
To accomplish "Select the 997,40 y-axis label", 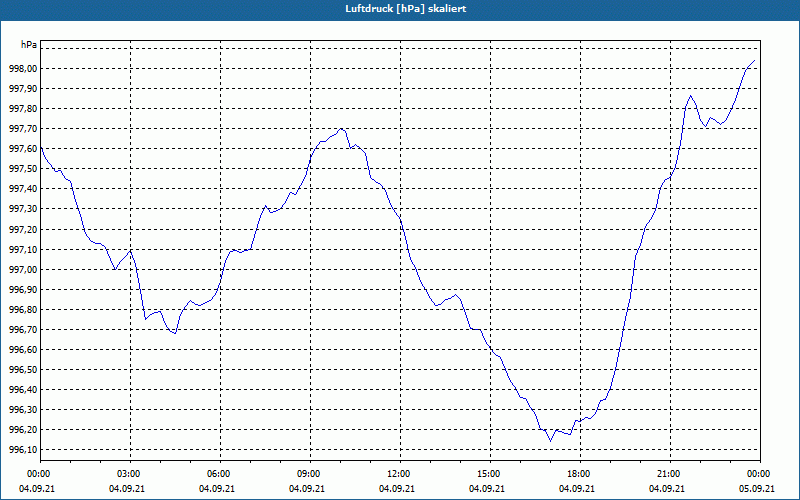I will (23, 189).
